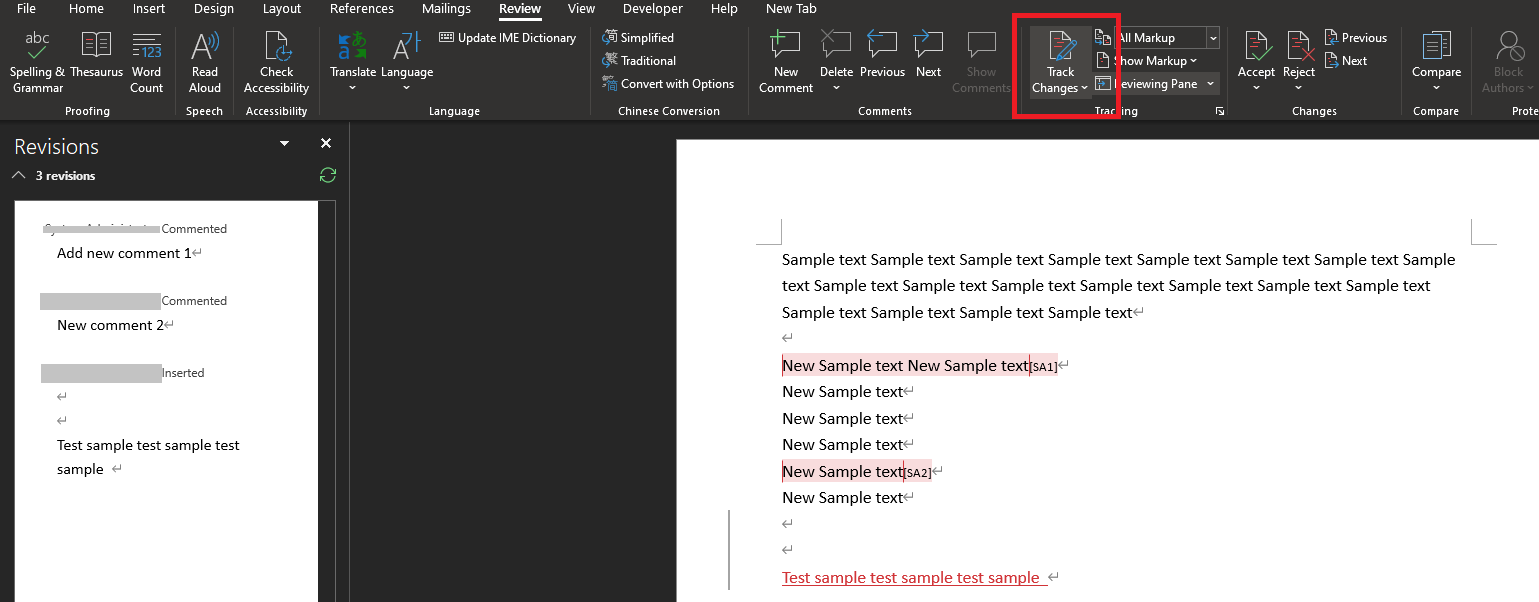Screen dimensions: 1539x602
Task: Run Spelling & Grammar check
Action: click(37, 62)
